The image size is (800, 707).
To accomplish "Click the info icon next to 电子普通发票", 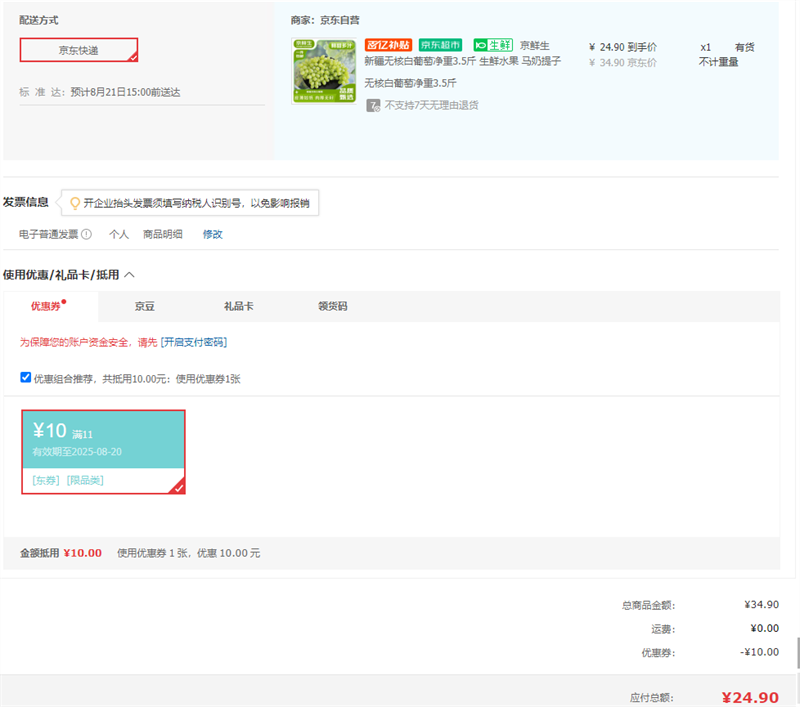I will [86, 234].
